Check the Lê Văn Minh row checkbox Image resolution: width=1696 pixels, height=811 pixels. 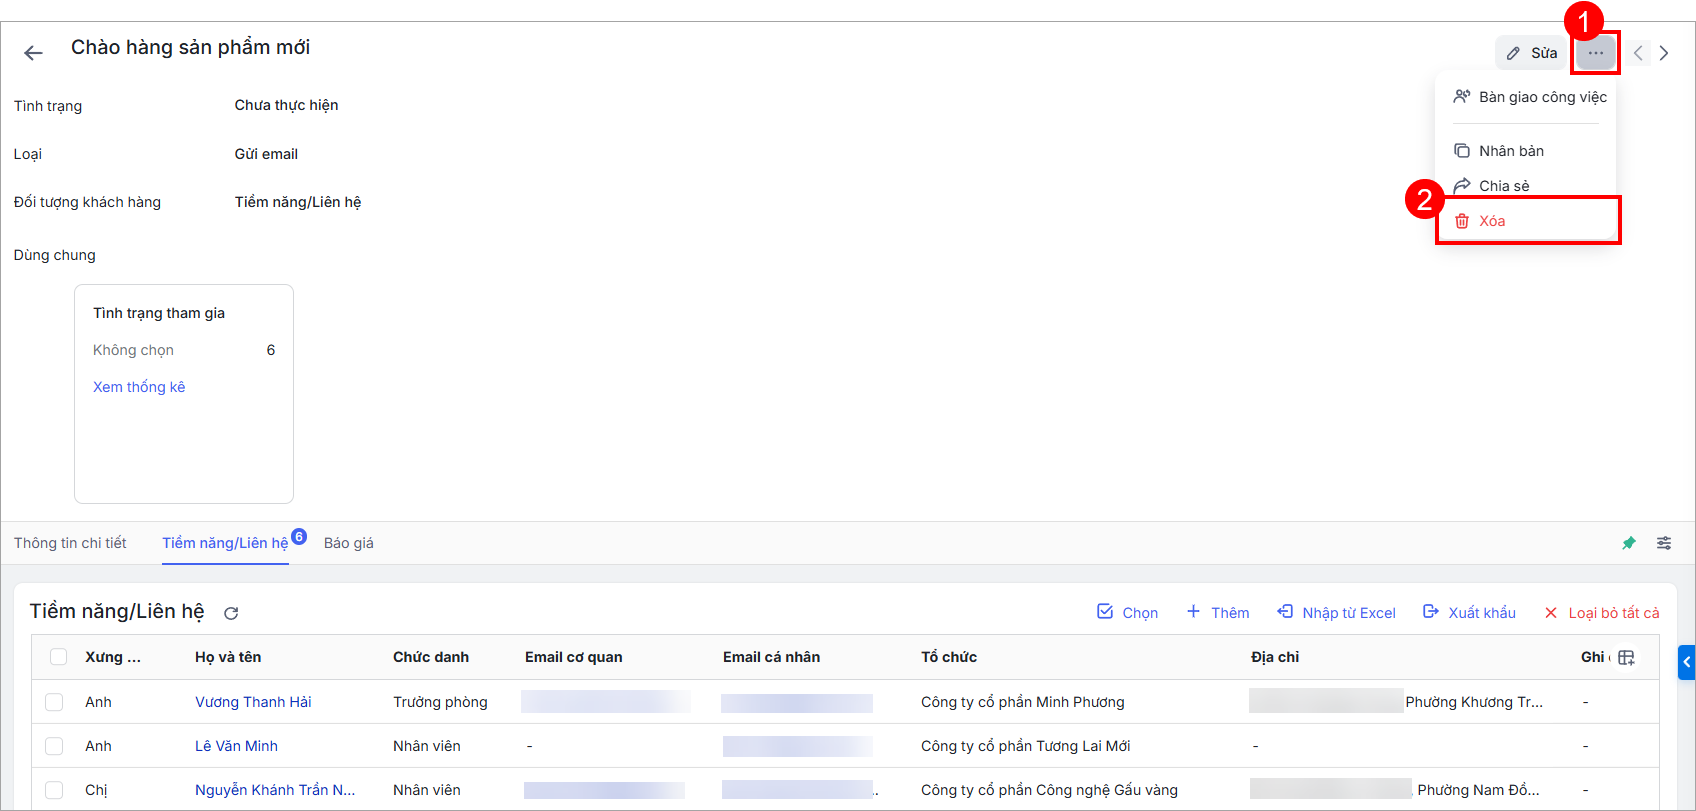(x=54, y=746)
